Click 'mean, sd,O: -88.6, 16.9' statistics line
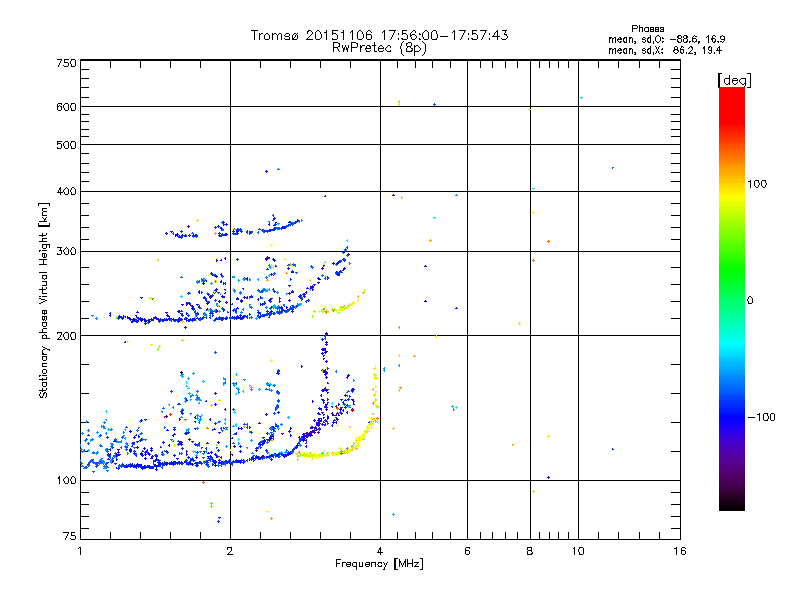 [667, 39]
